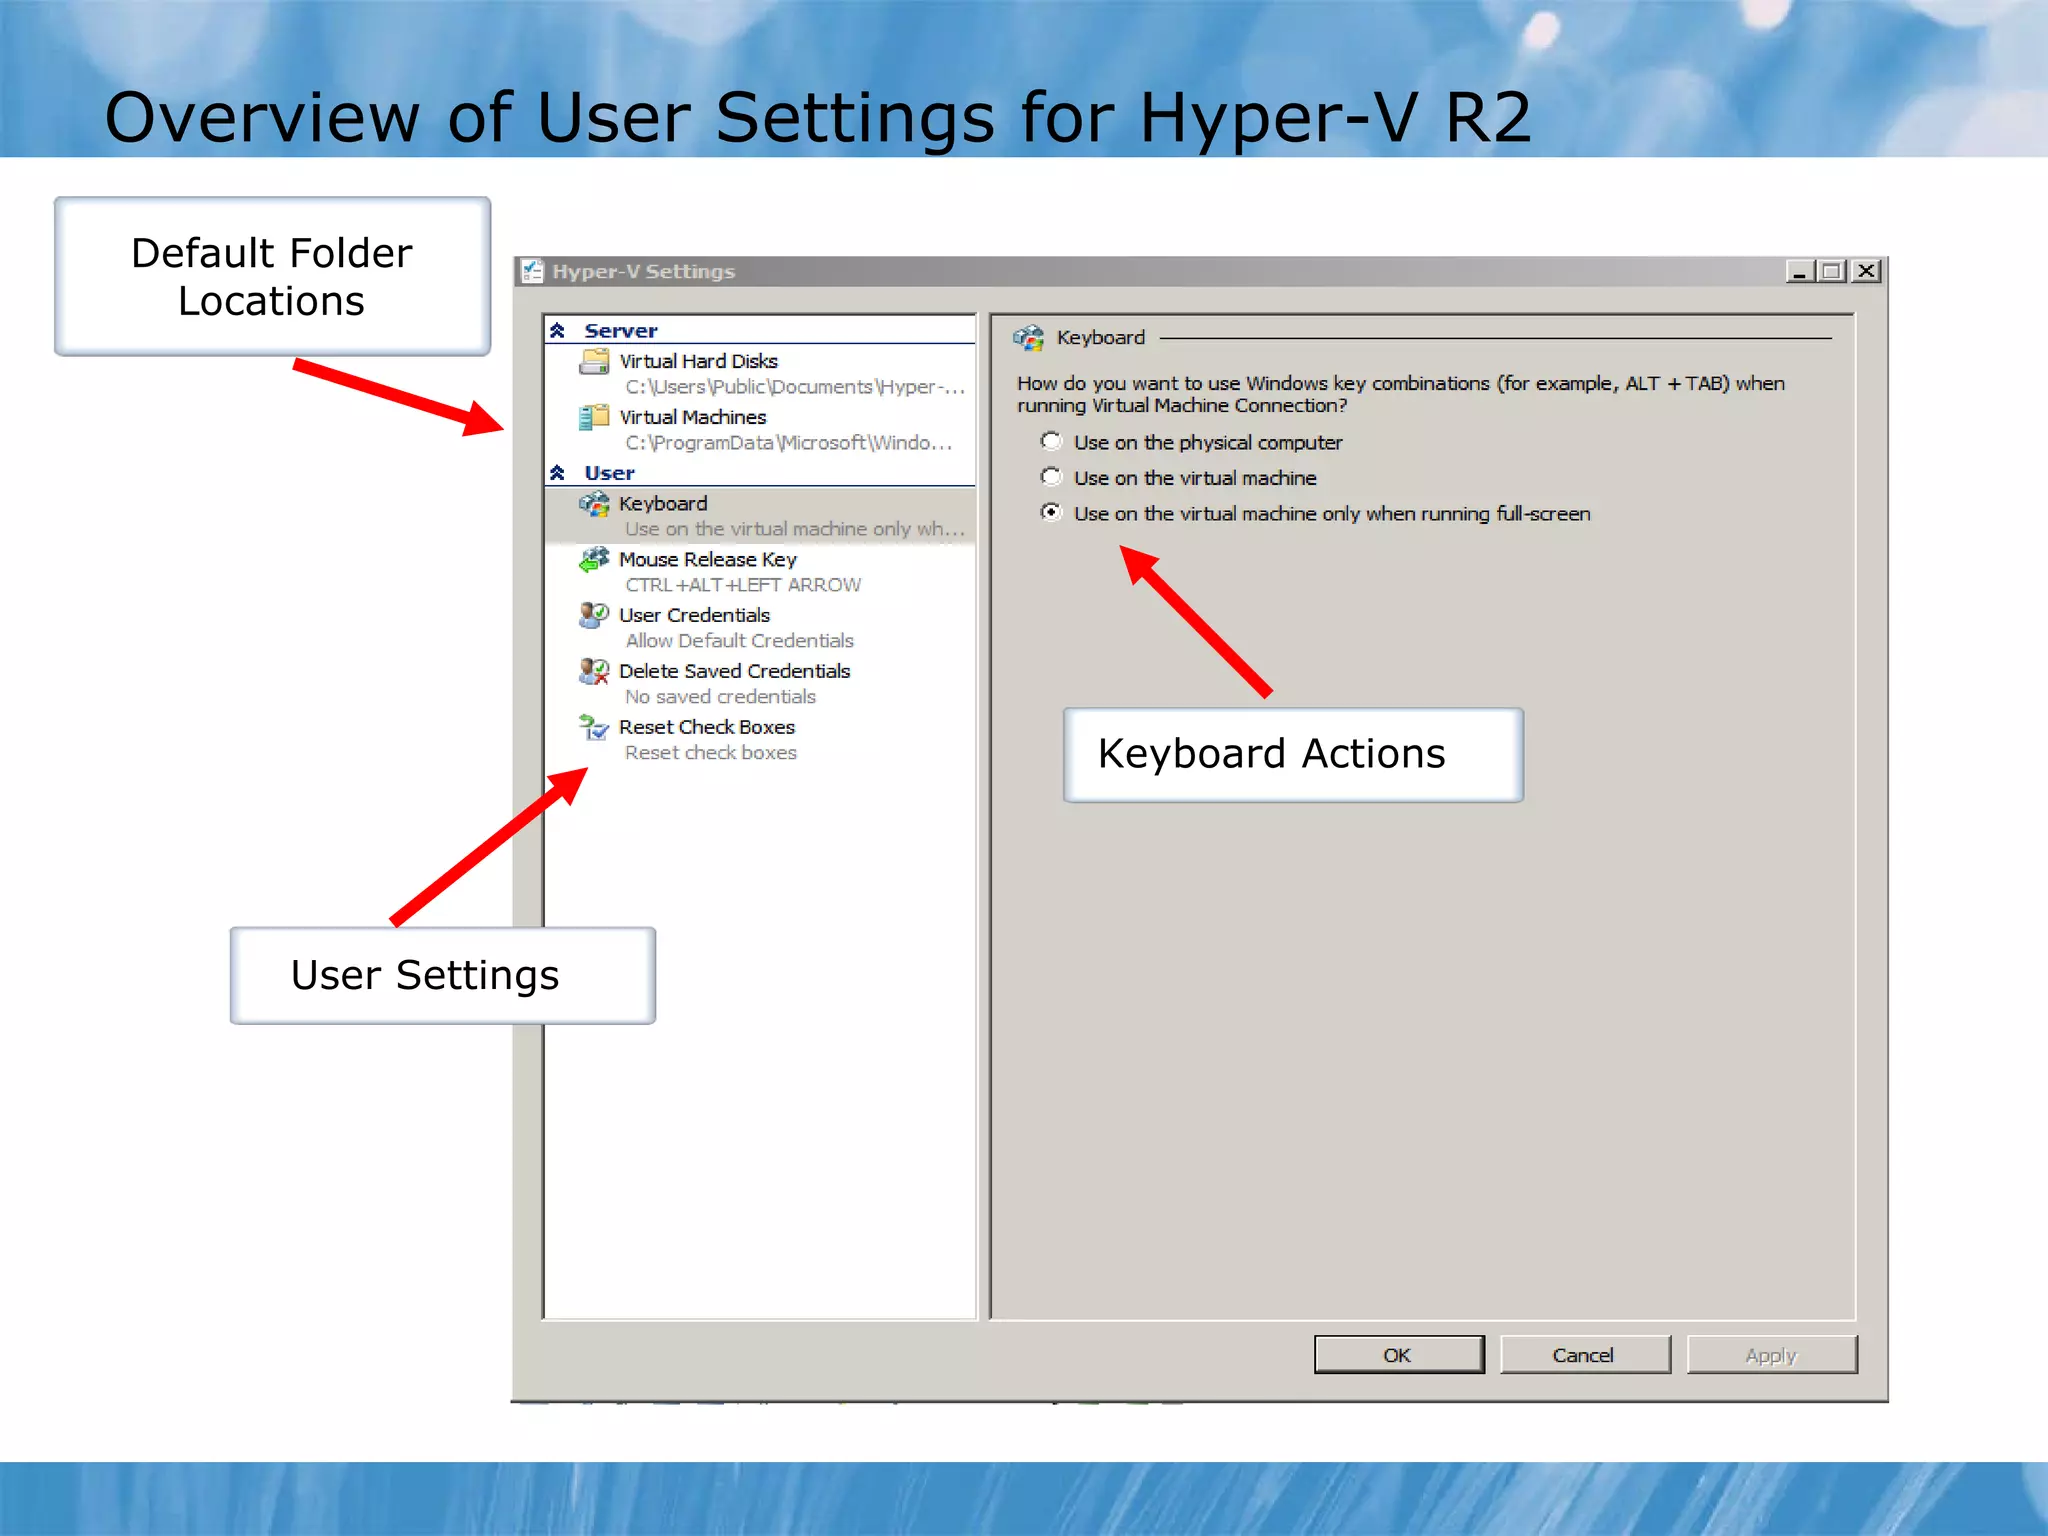The image size is (2048, 1536).
Task: Click 'Allow Default Credentials' text
Action: 739,641
